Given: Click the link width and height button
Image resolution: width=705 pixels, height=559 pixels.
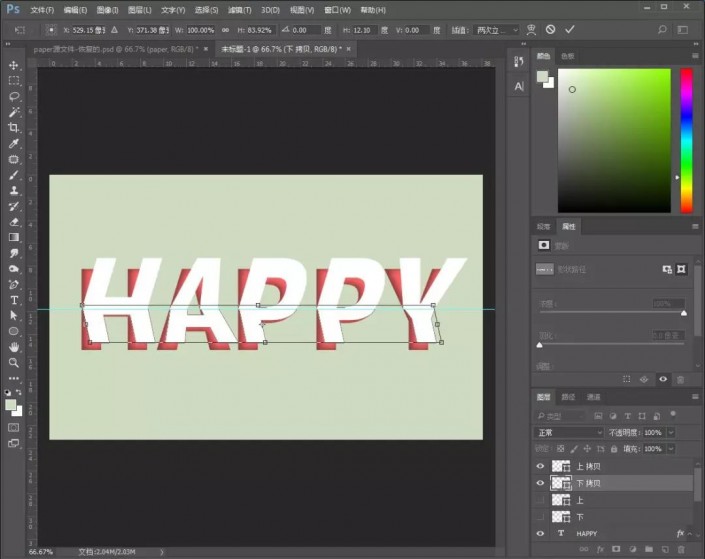Looking at the screenshot, I should click(x=225, y=30).
